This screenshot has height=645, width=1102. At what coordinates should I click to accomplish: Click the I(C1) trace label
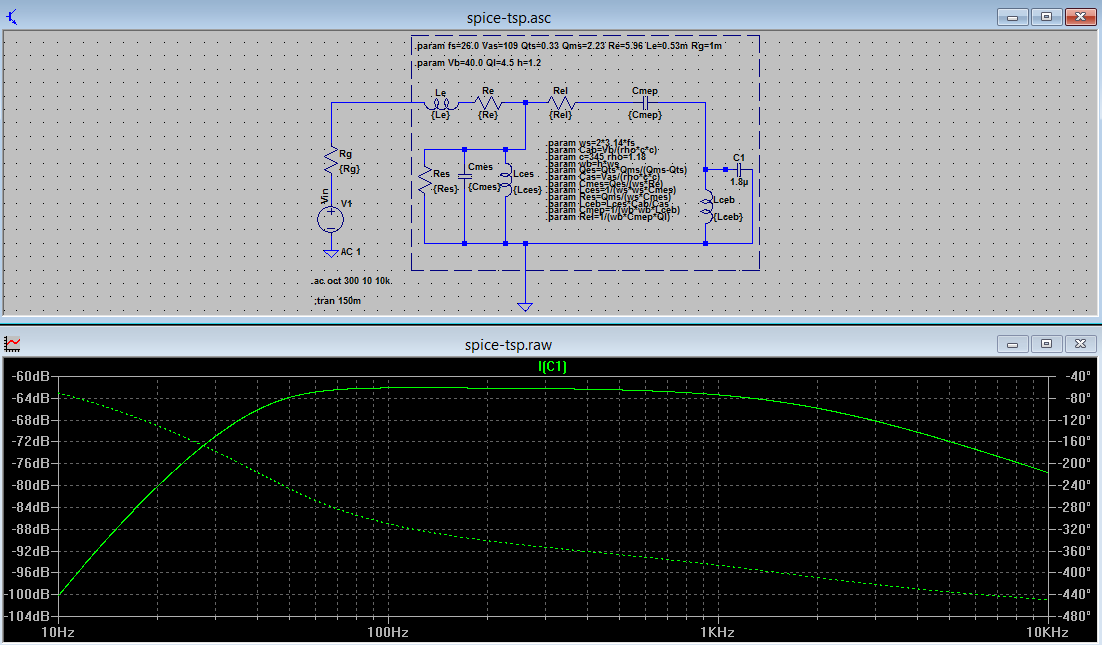pyautogui.click(x=552, y=367)
